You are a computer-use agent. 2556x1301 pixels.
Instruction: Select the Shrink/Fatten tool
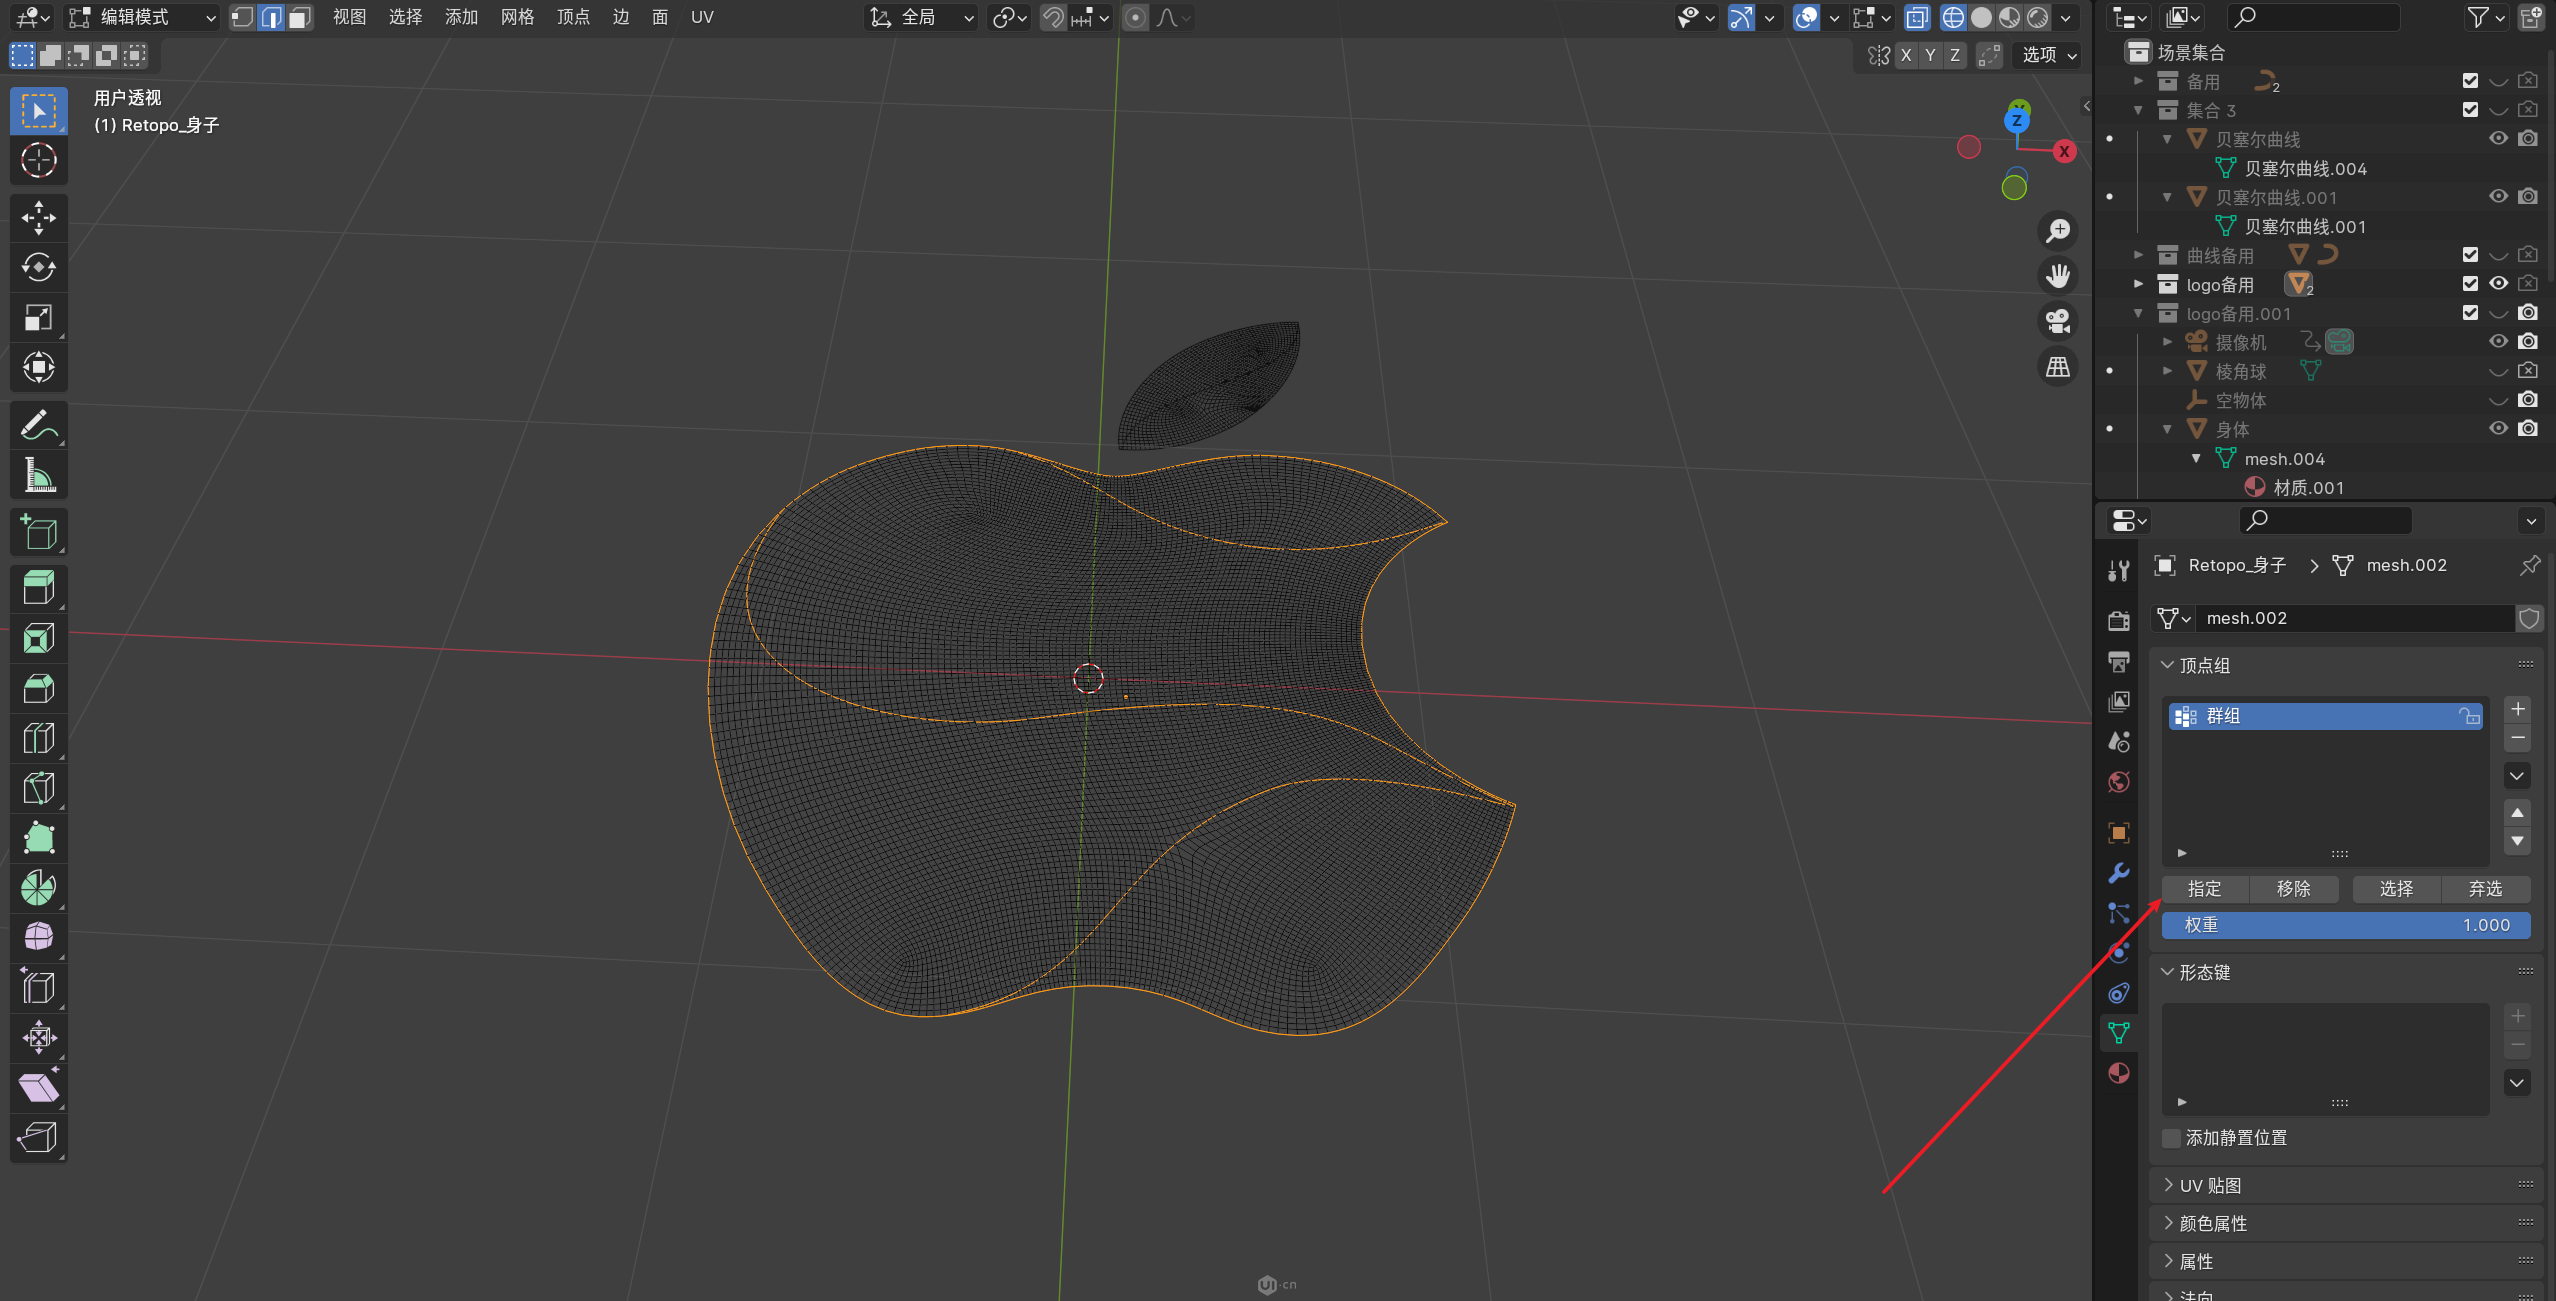39,1038
